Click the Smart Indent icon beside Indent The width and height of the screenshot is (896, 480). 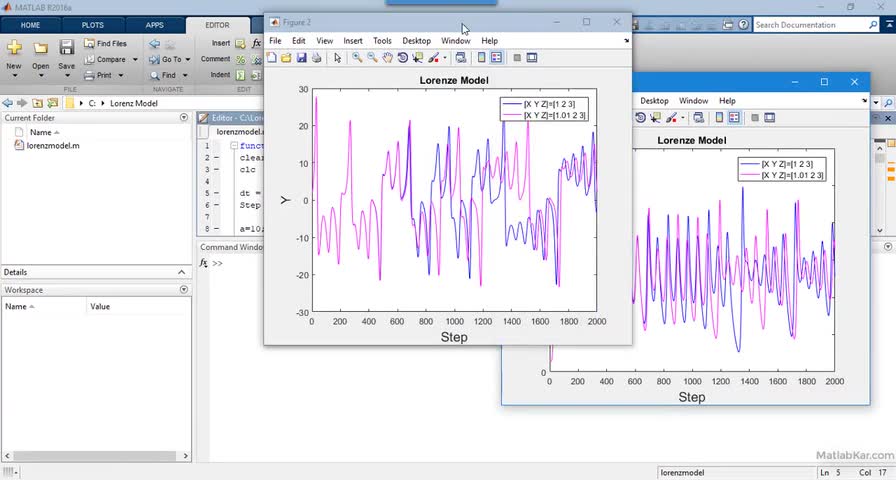(x=241, y=75)
